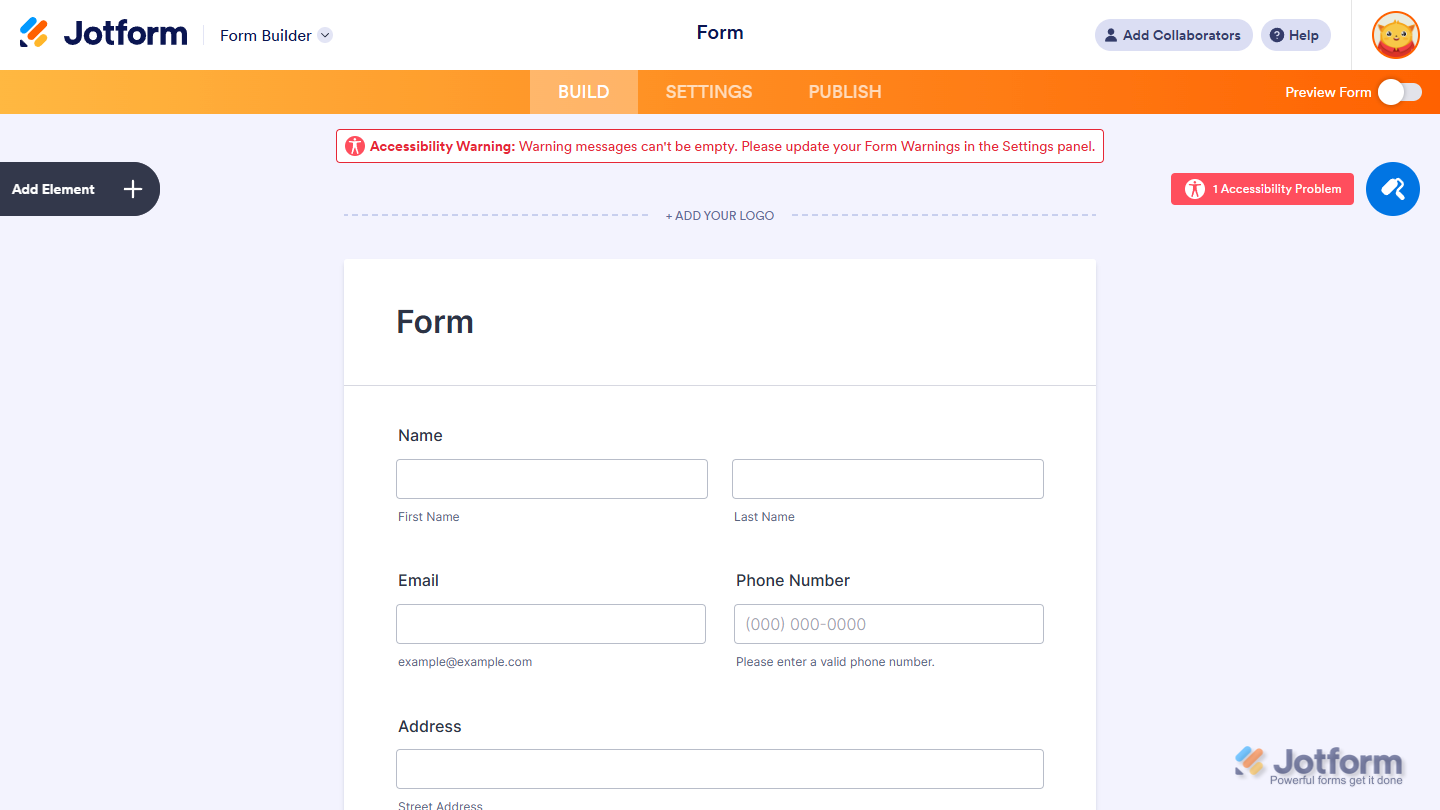Viewport: 1440px width, 810px height.
Task: Switch to the SETTINGS tab
Action: click(x=708, y=91)
